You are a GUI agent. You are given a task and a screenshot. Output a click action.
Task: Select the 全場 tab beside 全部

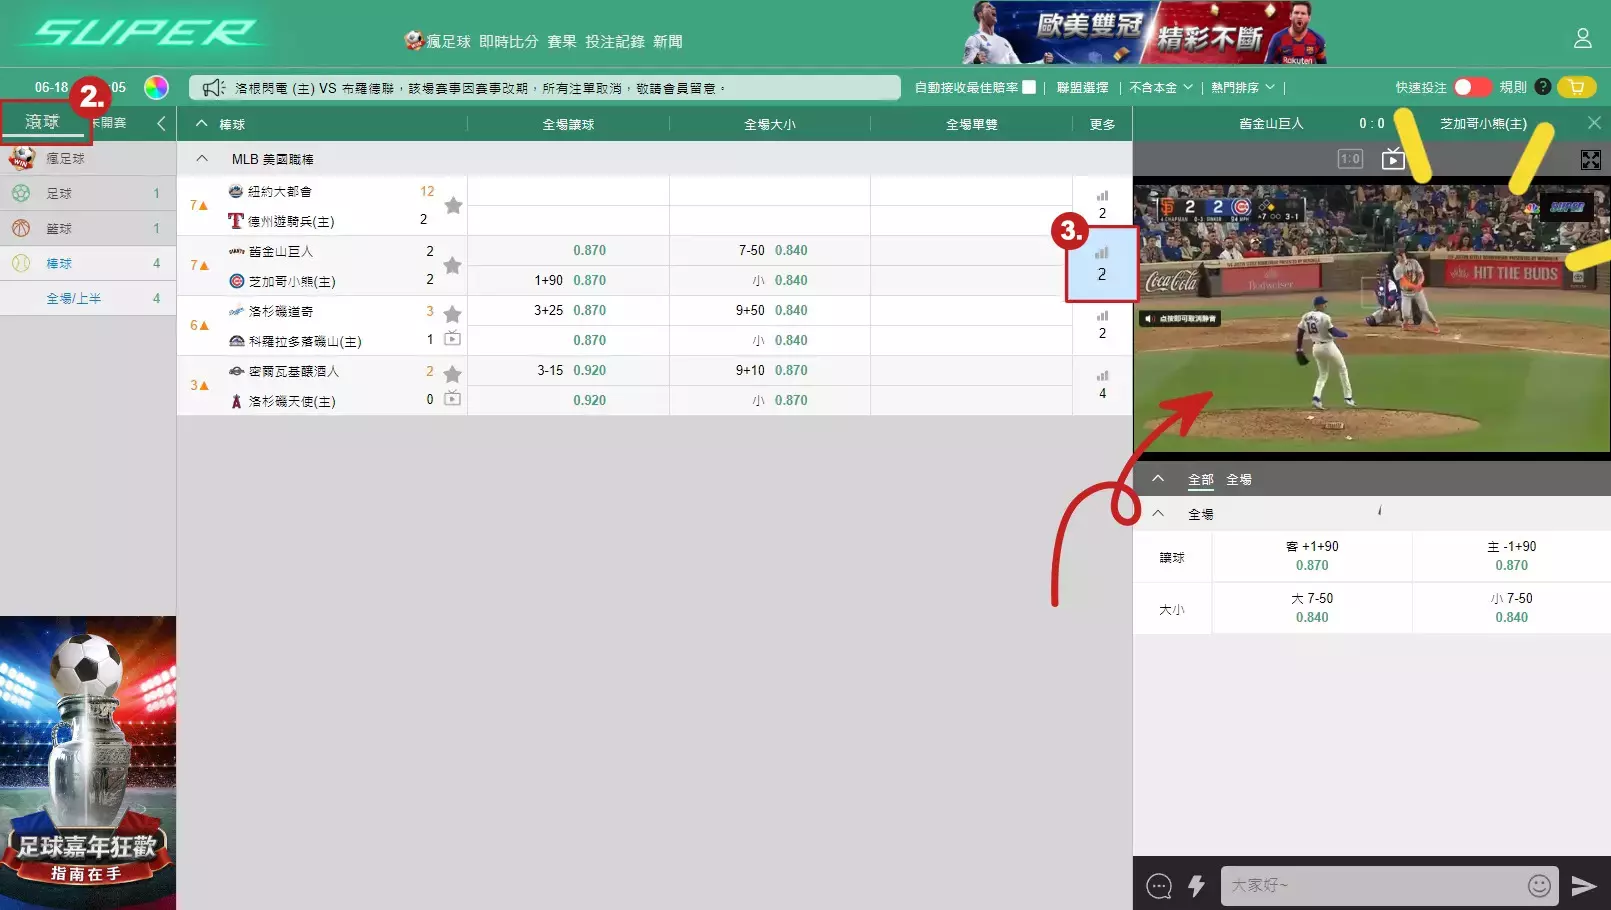click(1239, 480)
